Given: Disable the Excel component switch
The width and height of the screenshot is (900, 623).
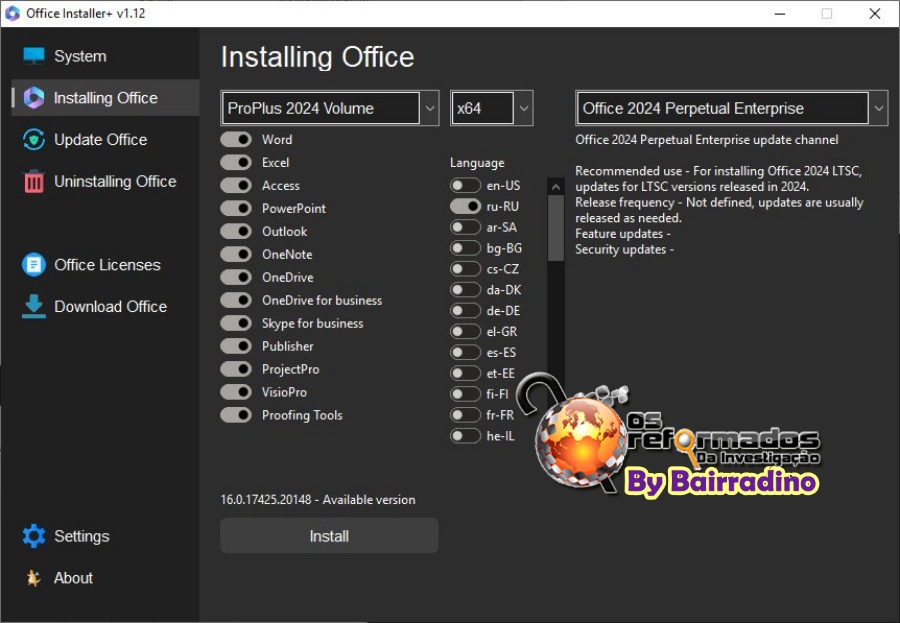Looking at the screenshot, I should click(236, 162).
